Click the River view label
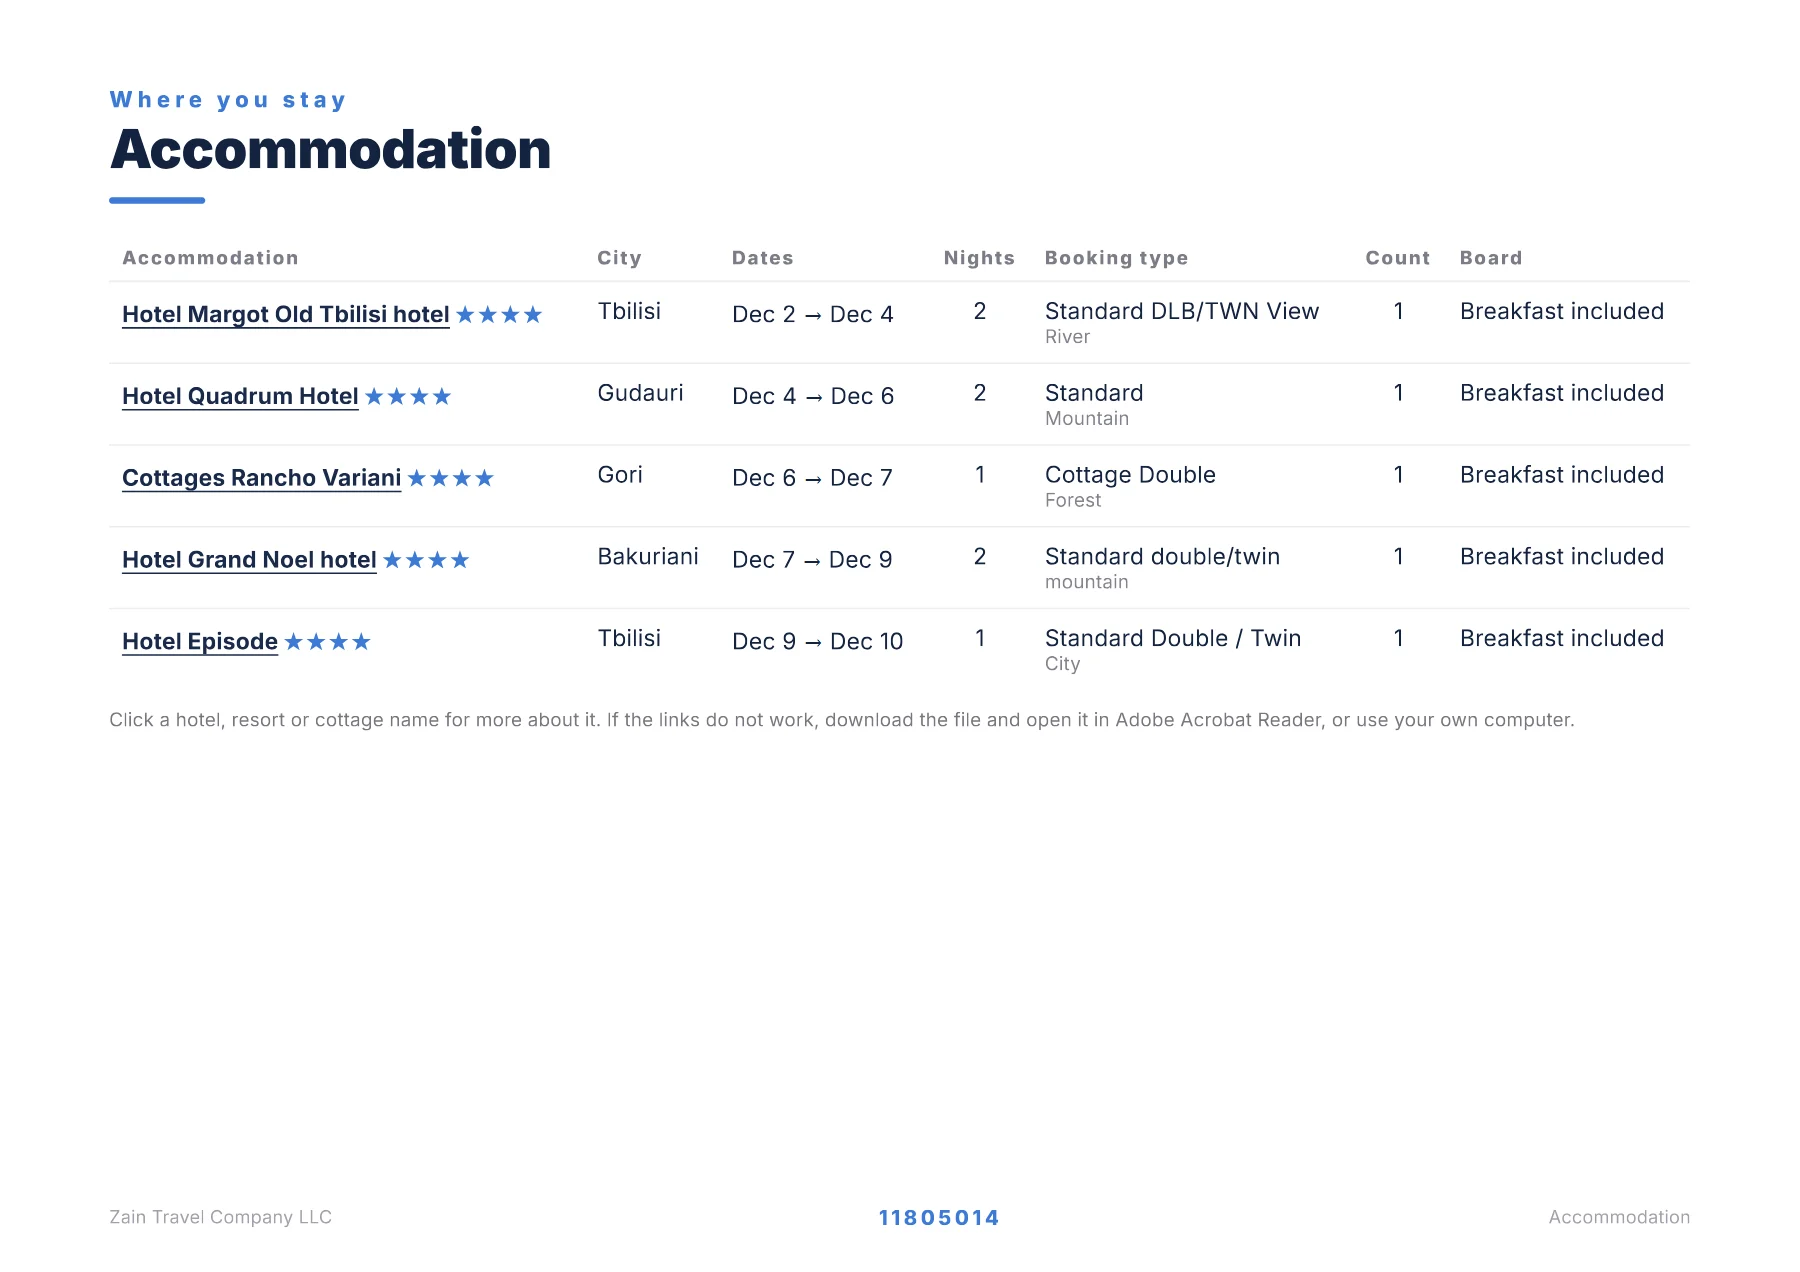1800x1272 pixels. tap(1067, 337)
